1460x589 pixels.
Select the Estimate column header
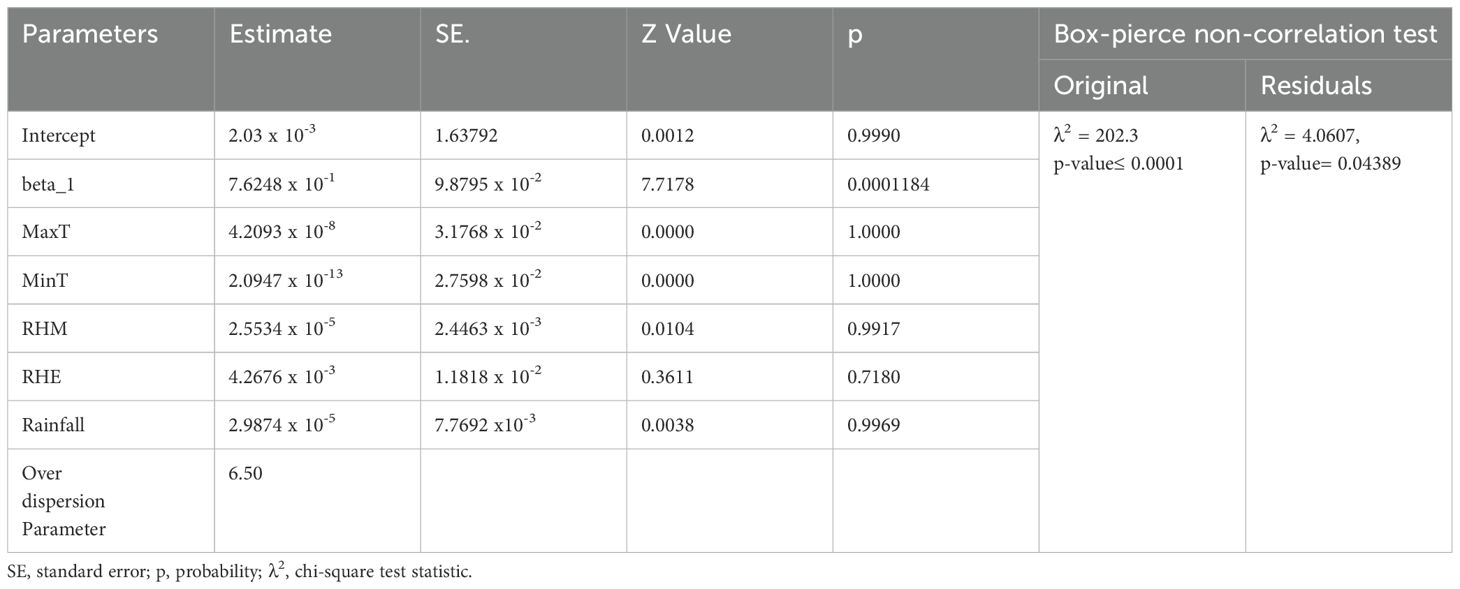pyautogui.click(x=280, y=34)
